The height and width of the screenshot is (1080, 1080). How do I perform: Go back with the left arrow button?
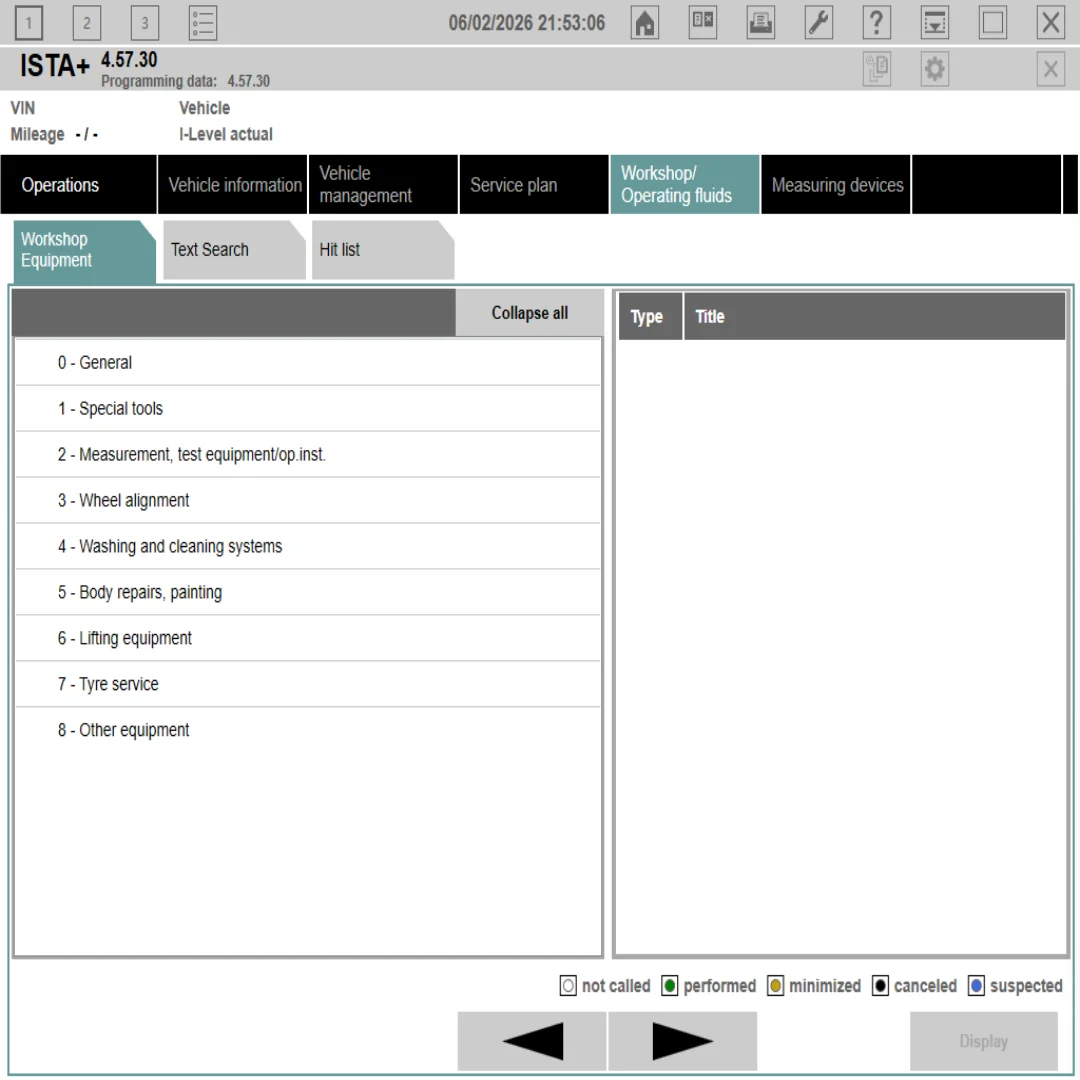click(x=532, y=1041)
